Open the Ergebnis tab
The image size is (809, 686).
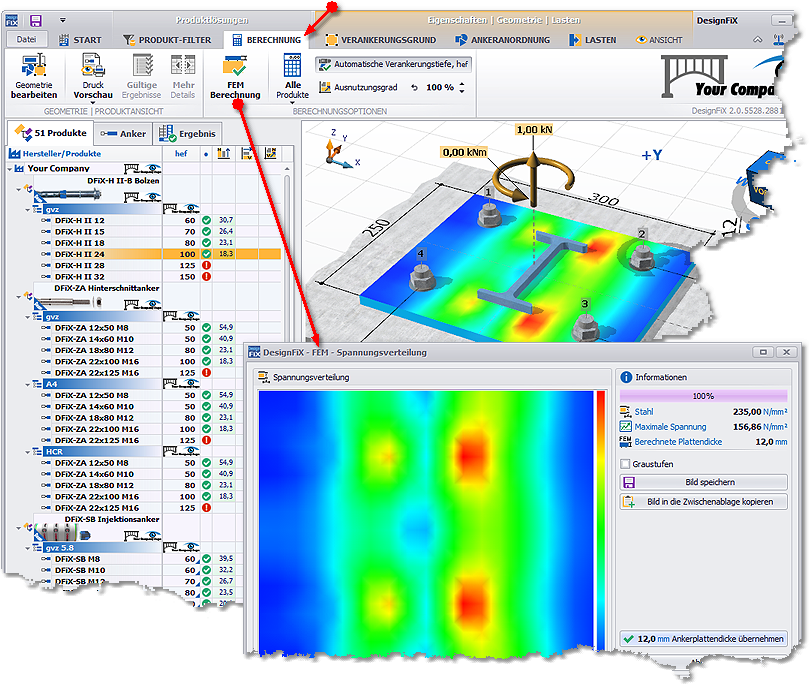188,134
